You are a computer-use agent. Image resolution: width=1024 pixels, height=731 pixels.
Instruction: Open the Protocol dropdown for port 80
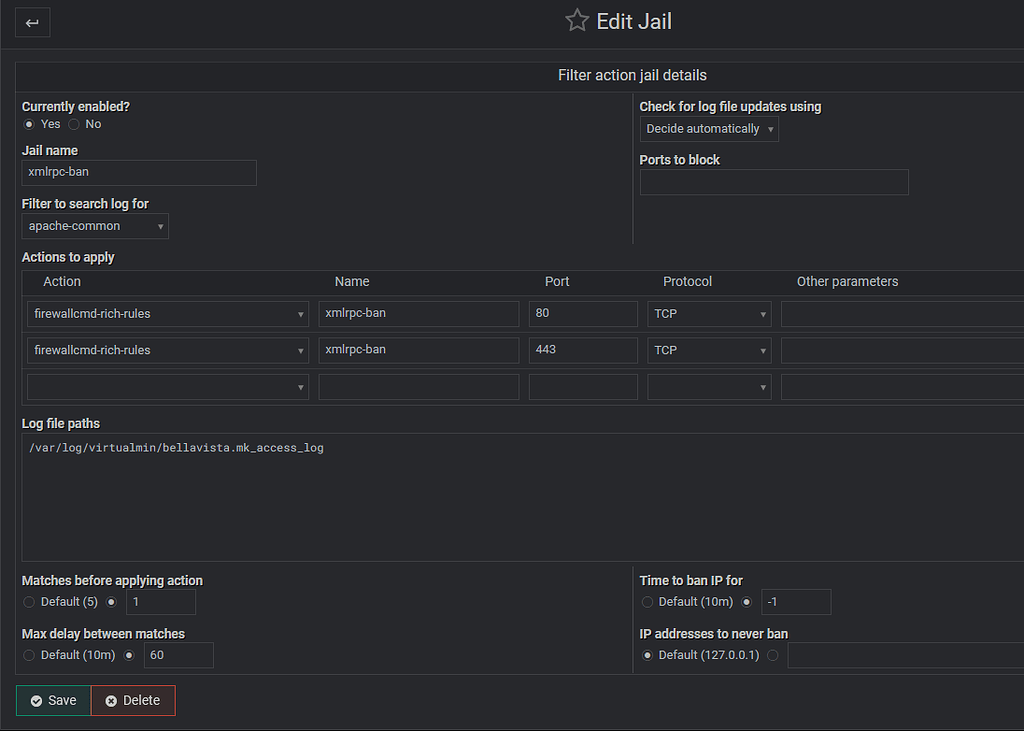(709, 314)
